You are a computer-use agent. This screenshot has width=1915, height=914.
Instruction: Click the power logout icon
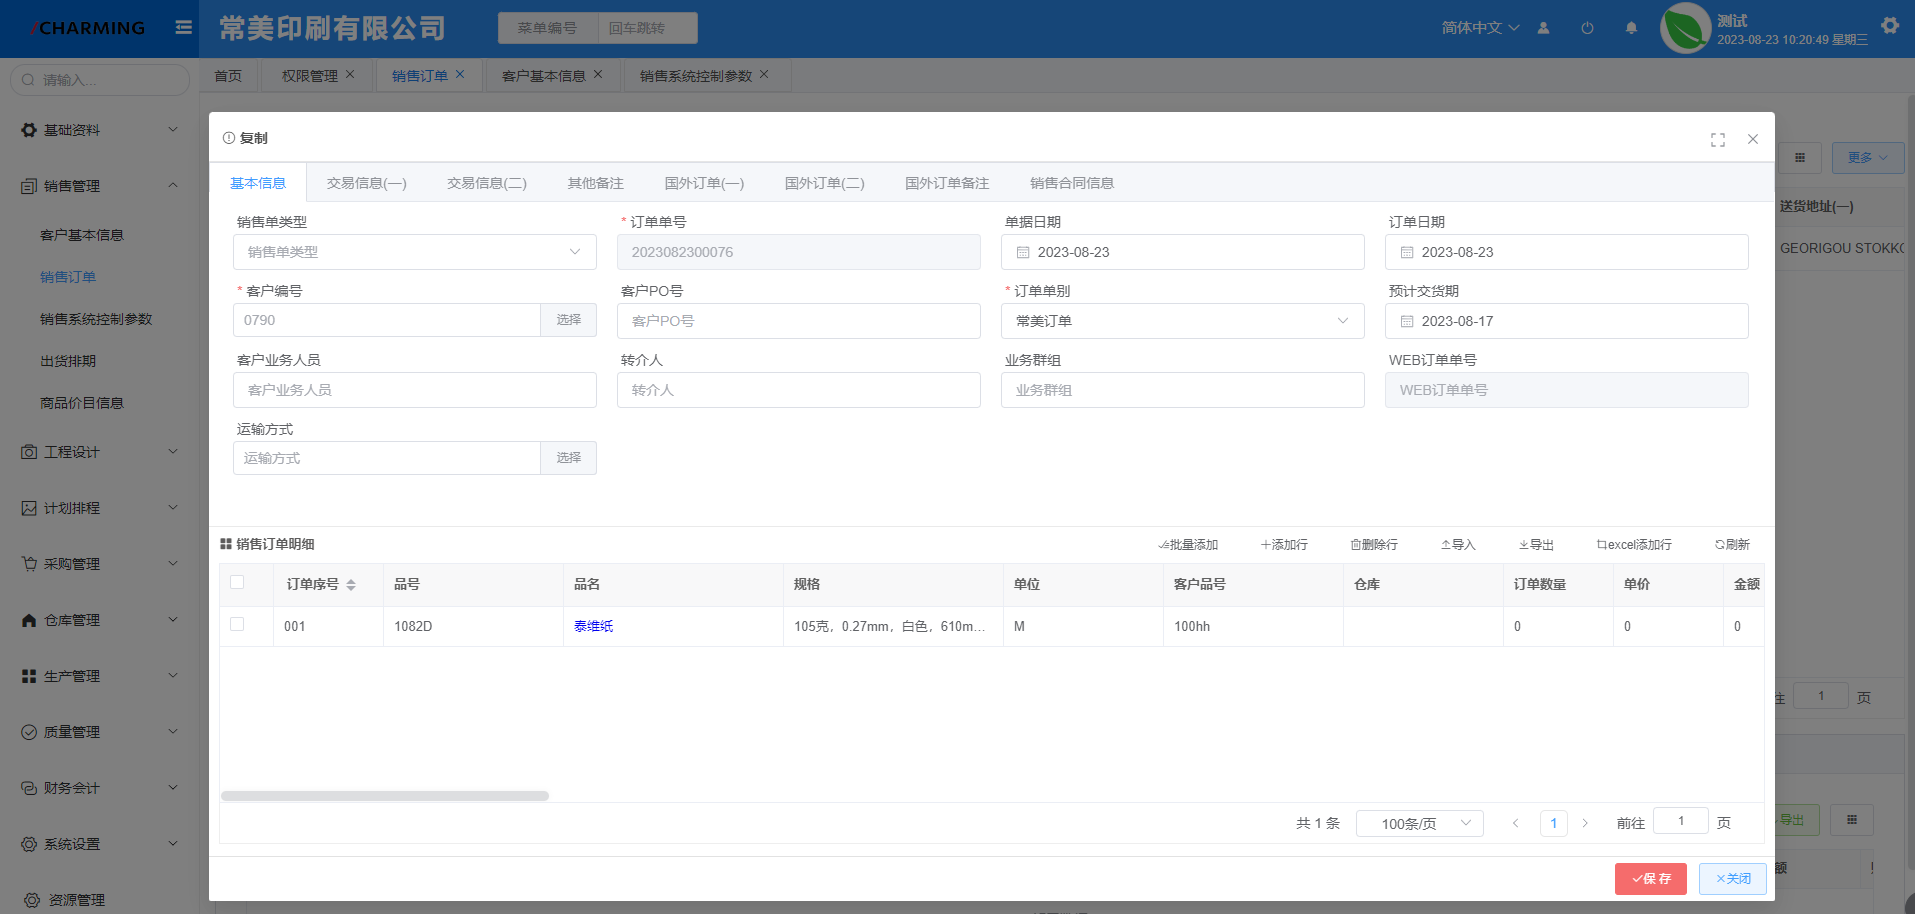(x=1587, y=28)
